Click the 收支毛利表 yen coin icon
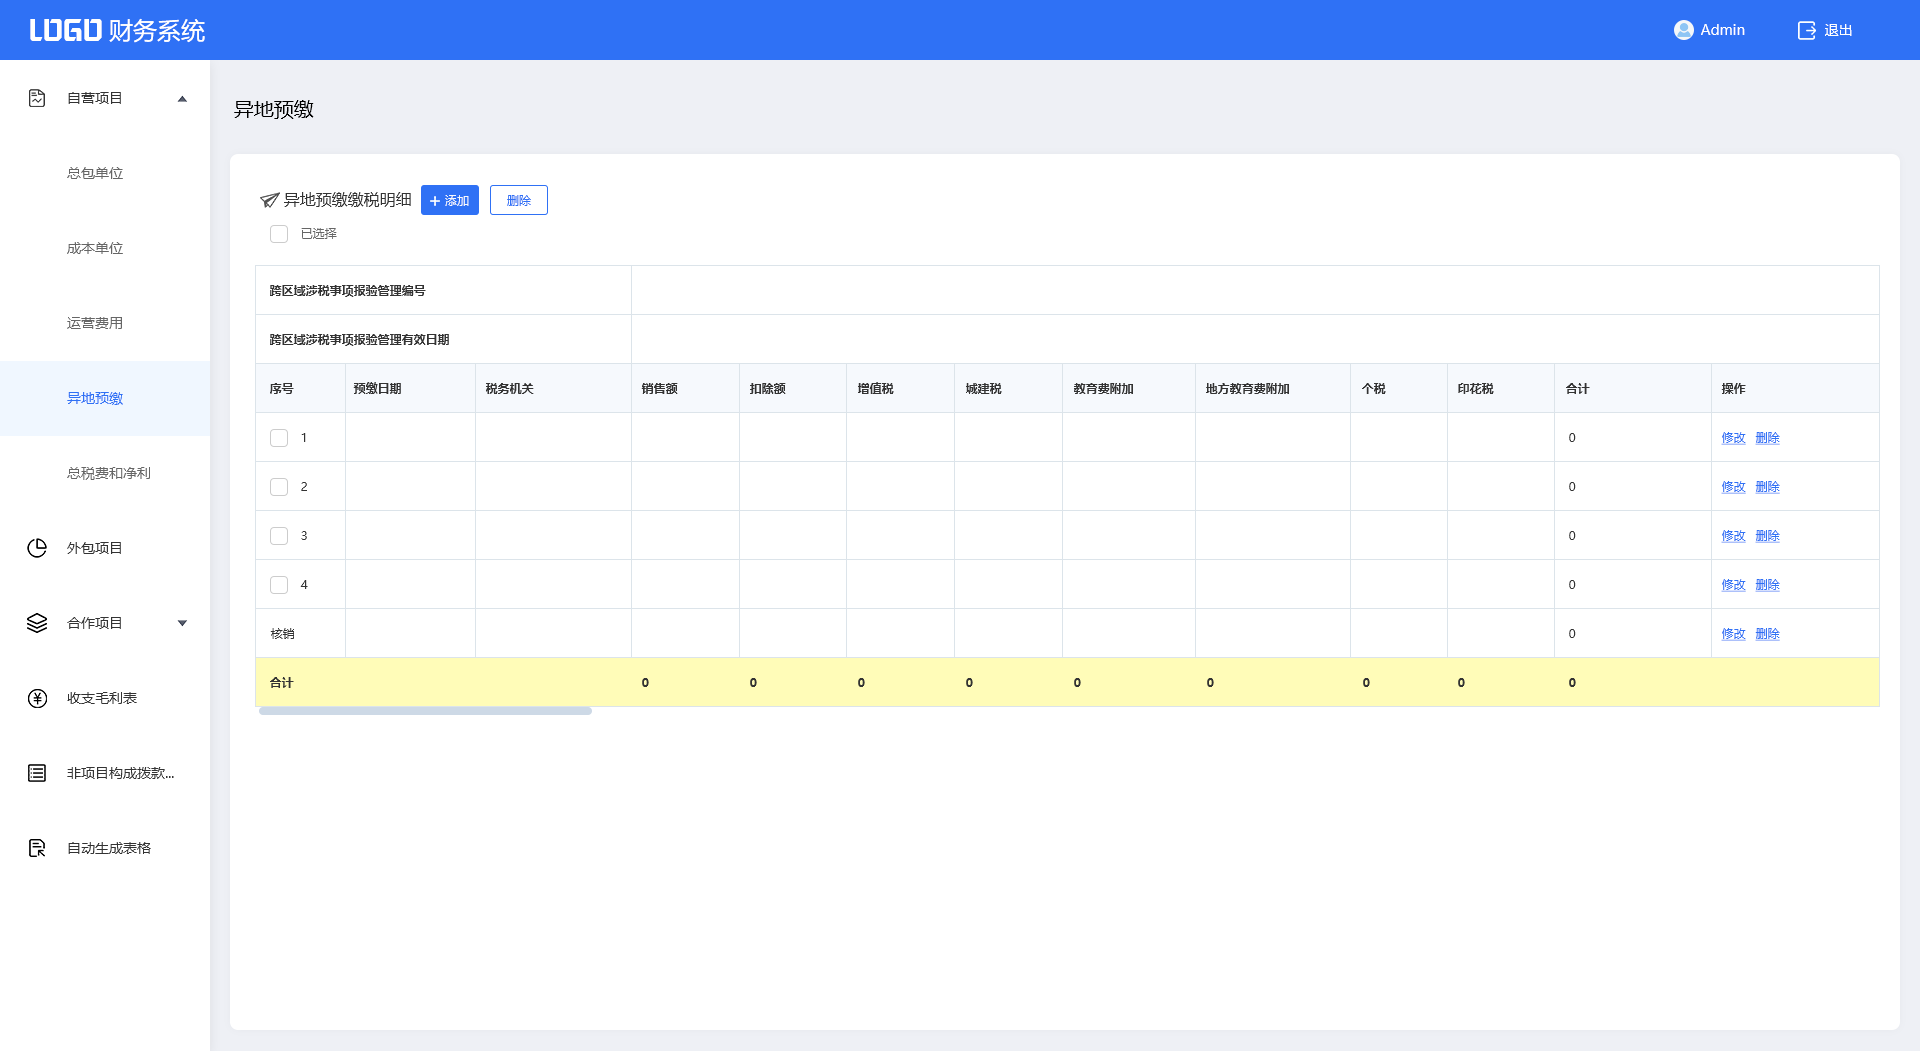Screen dimensions: 1920x1051 37,698
